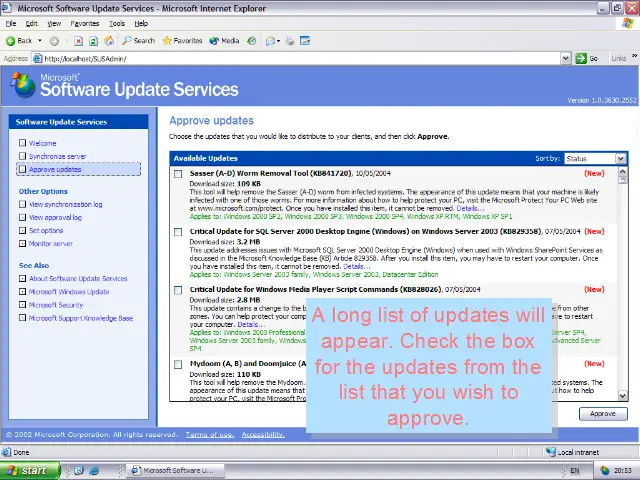Open the Tools menu

coord(117,24)
